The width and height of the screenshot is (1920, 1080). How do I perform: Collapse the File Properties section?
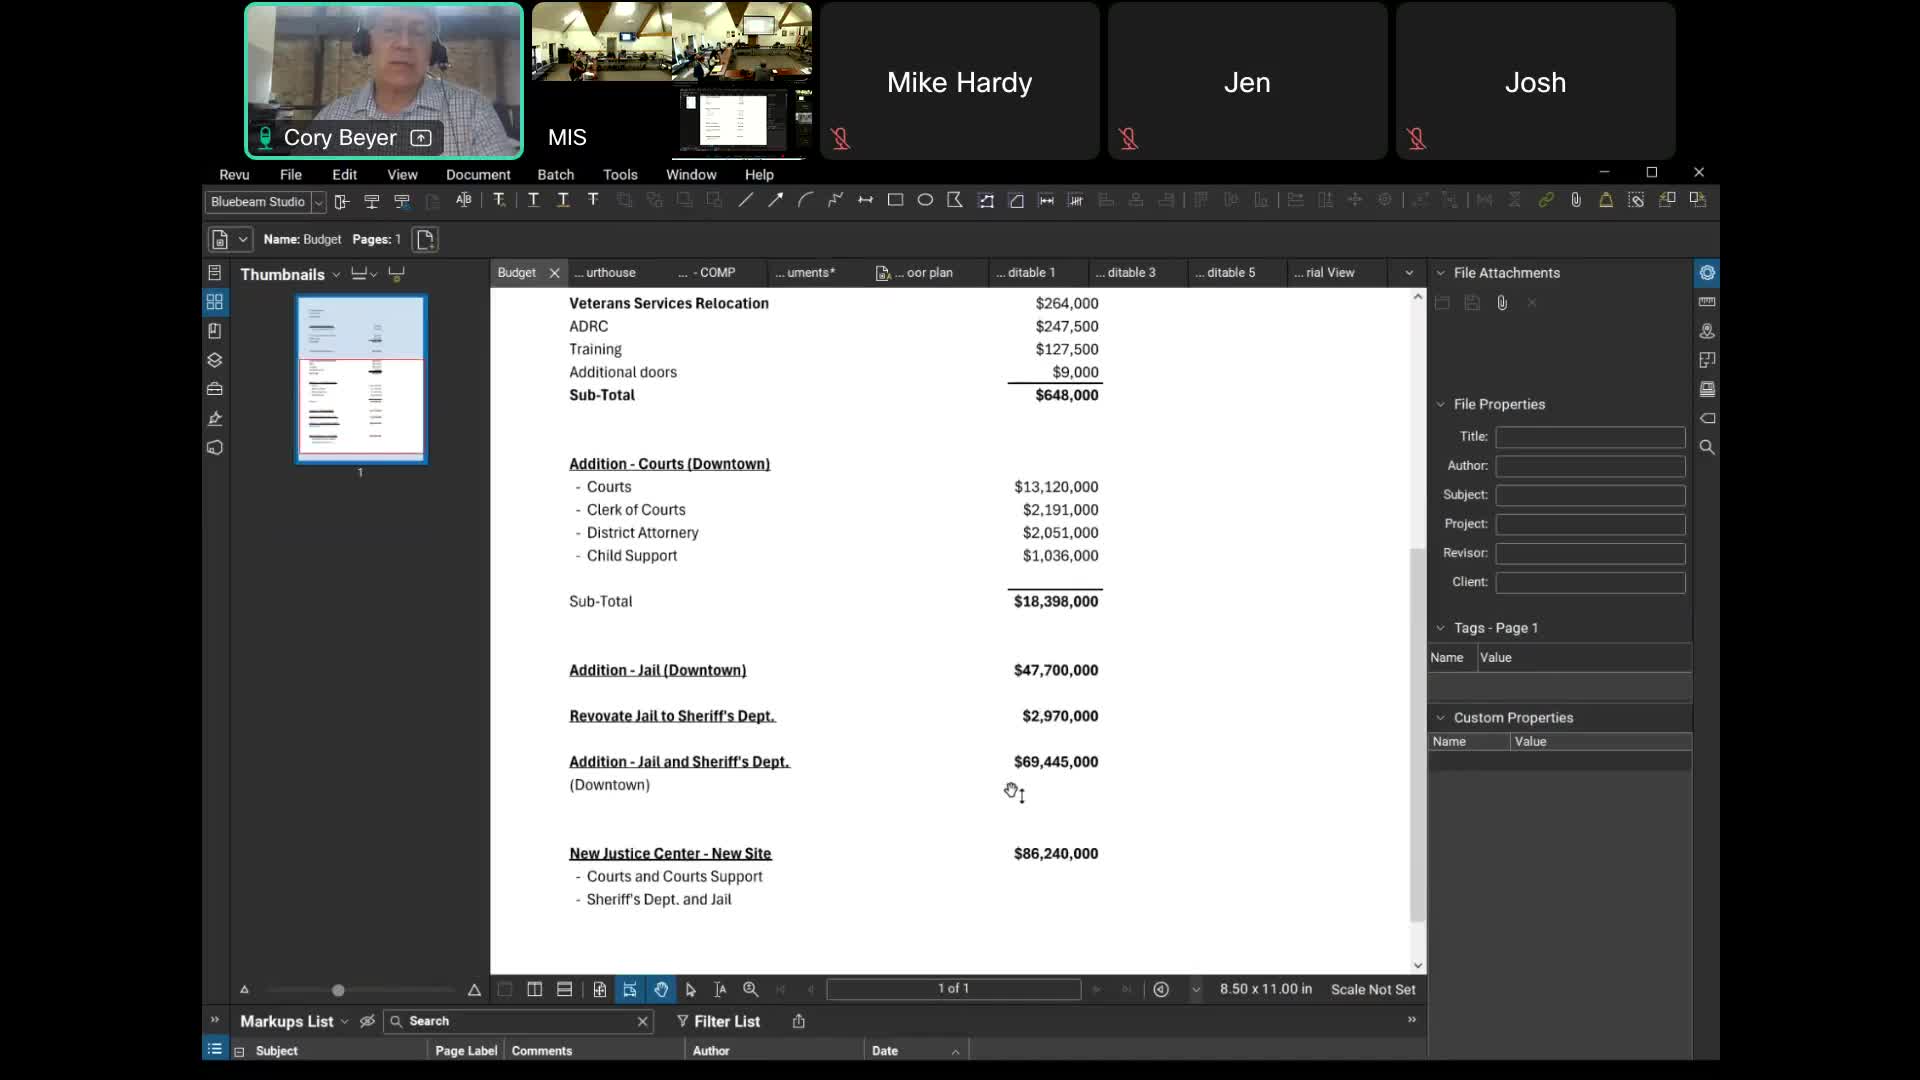[x=1440, y=404]
